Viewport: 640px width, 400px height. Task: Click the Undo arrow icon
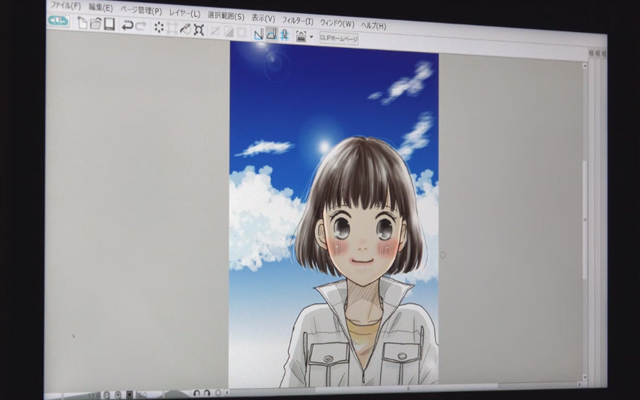pos(126,25)
